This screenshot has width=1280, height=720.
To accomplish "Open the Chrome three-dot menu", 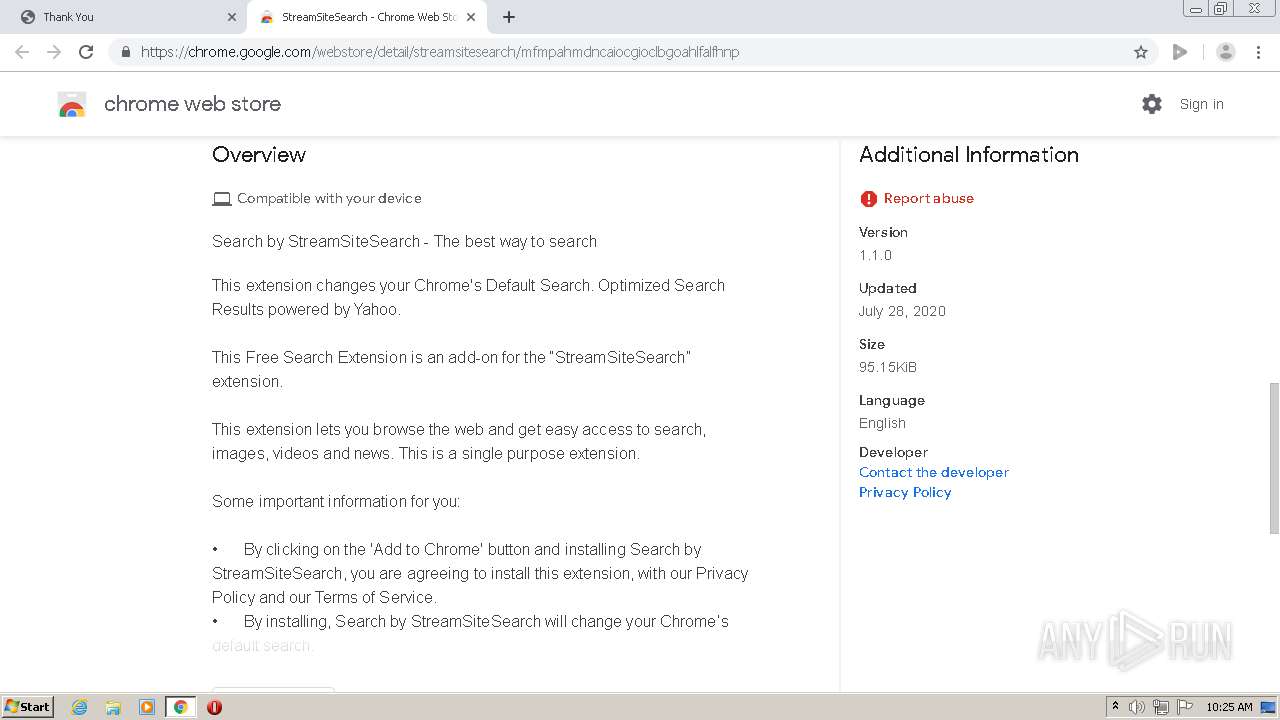I will point(1258,52).
